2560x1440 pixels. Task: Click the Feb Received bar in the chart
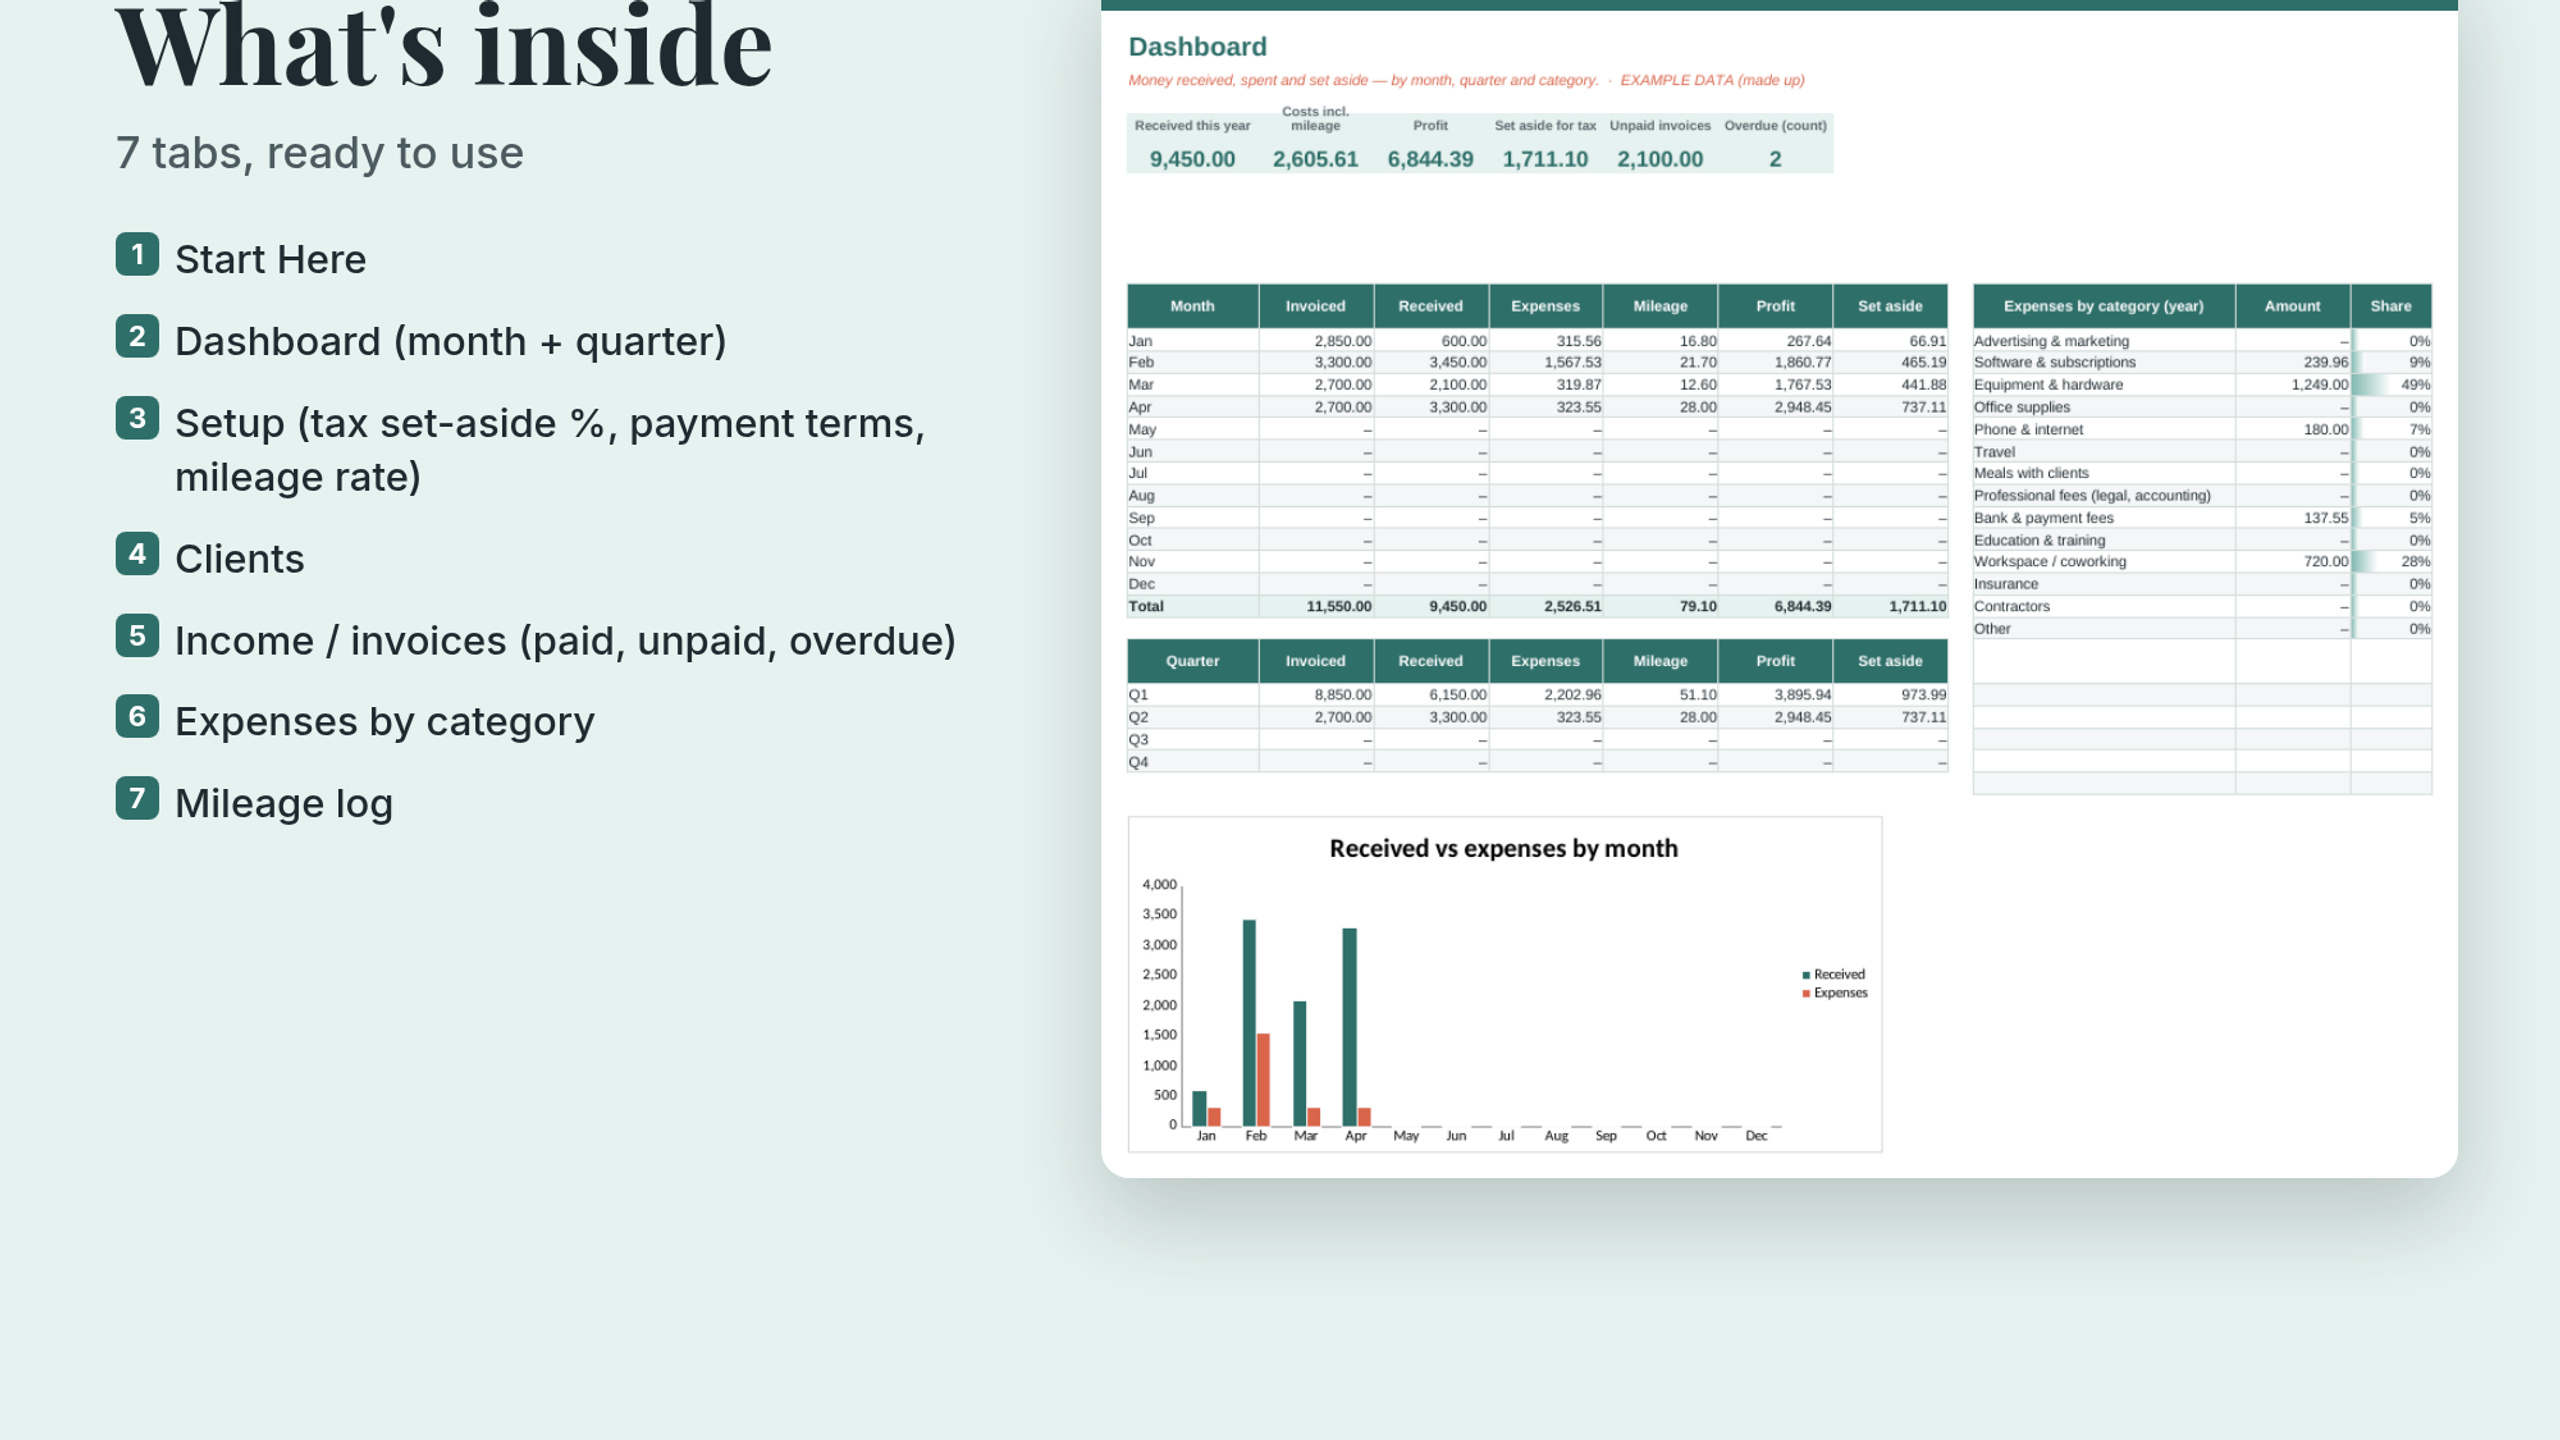point(1249,1023)
